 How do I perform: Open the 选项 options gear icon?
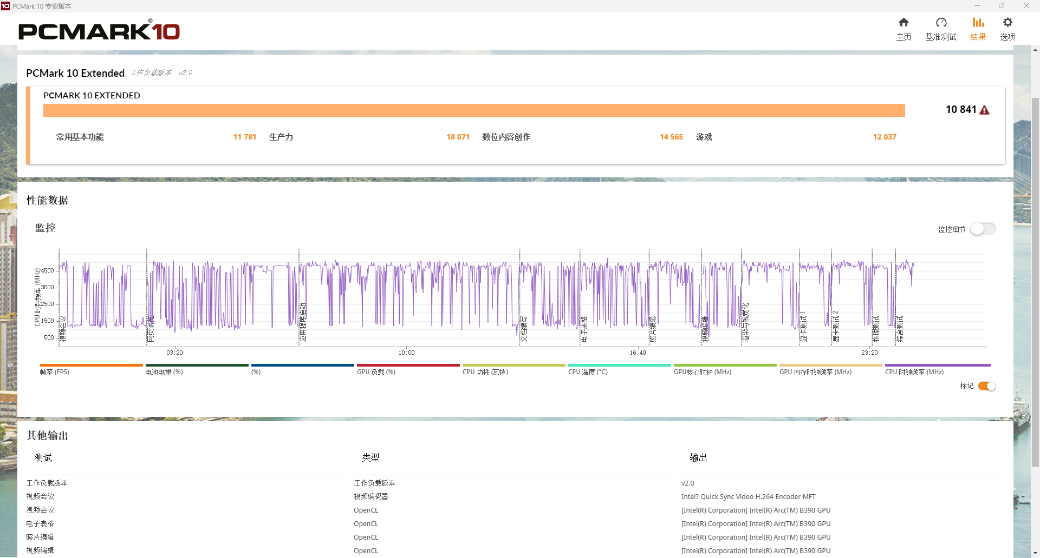pos(1007,28)
